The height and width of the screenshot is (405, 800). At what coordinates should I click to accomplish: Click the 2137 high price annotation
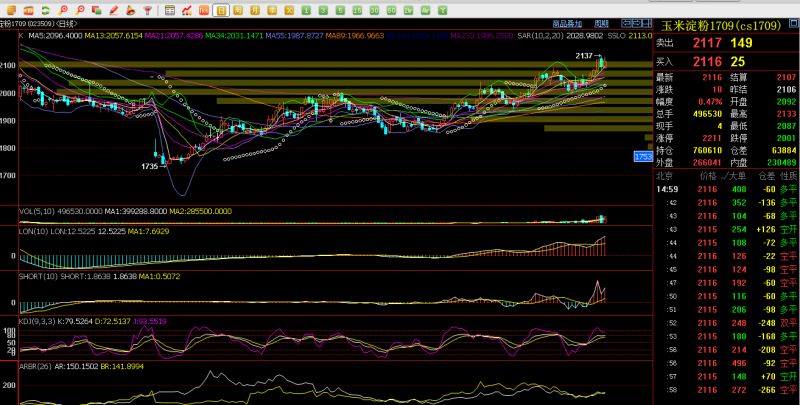pyautogui.click(x=584, y=56)
